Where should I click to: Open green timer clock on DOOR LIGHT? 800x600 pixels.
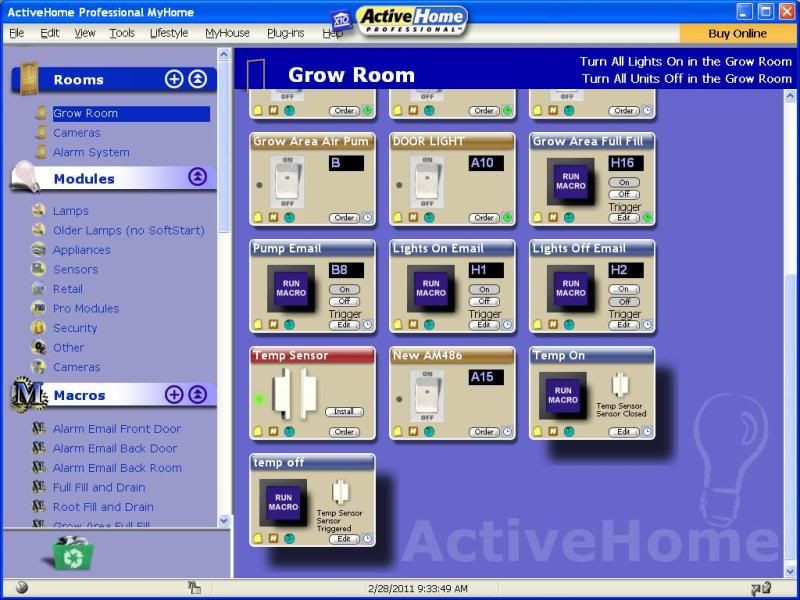[507, 218]
